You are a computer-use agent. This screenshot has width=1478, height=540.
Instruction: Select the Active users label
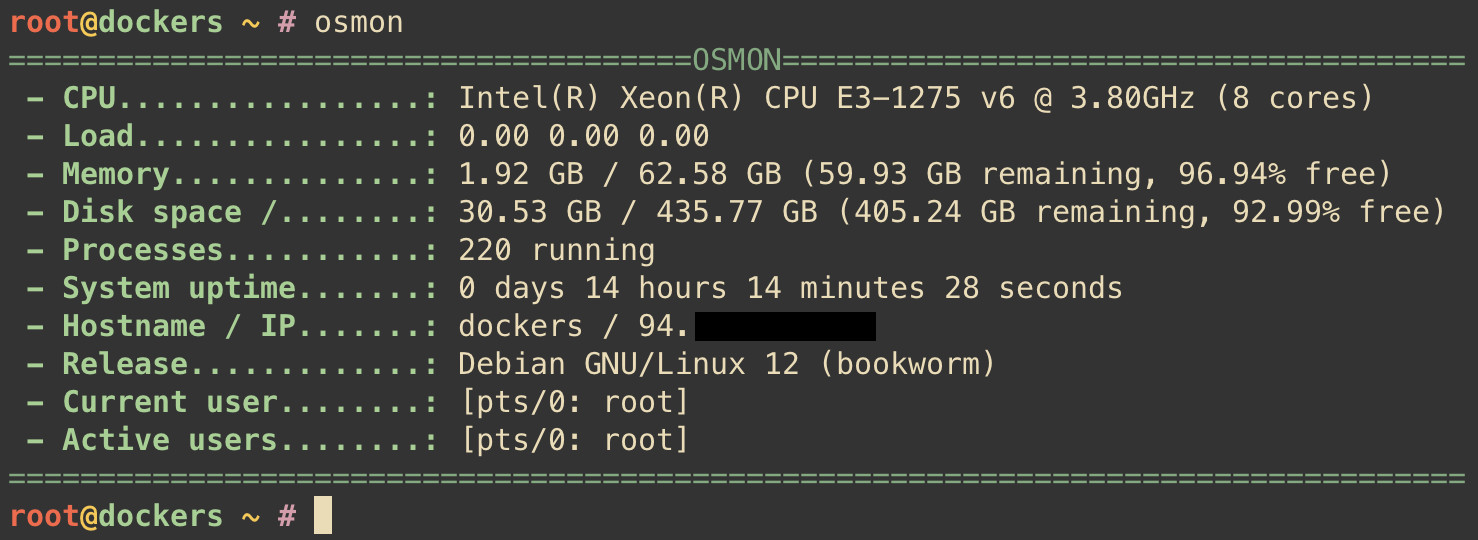coord(170,440)
